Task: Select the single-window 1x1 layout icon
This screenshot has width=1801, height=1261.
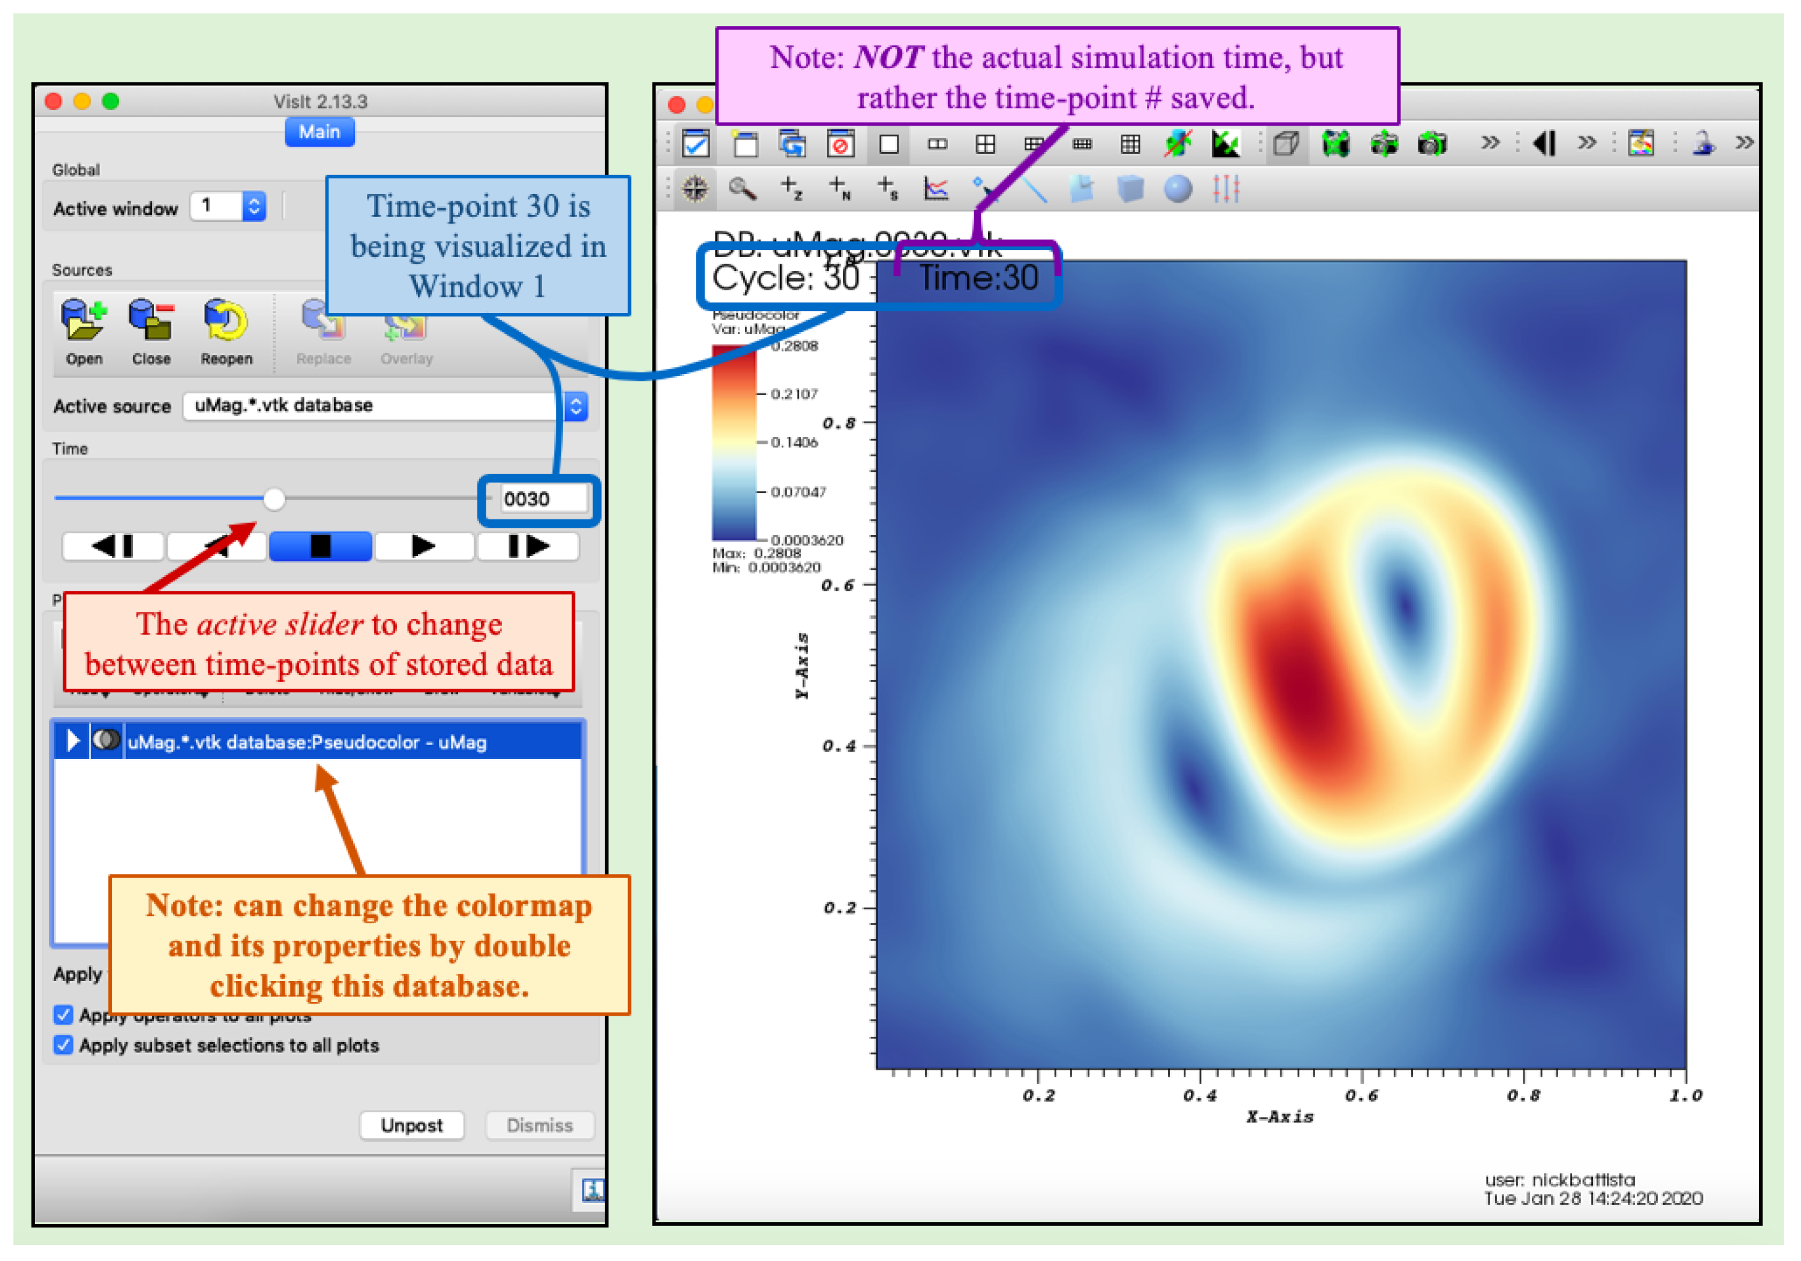Action: [x=888, y=144]
